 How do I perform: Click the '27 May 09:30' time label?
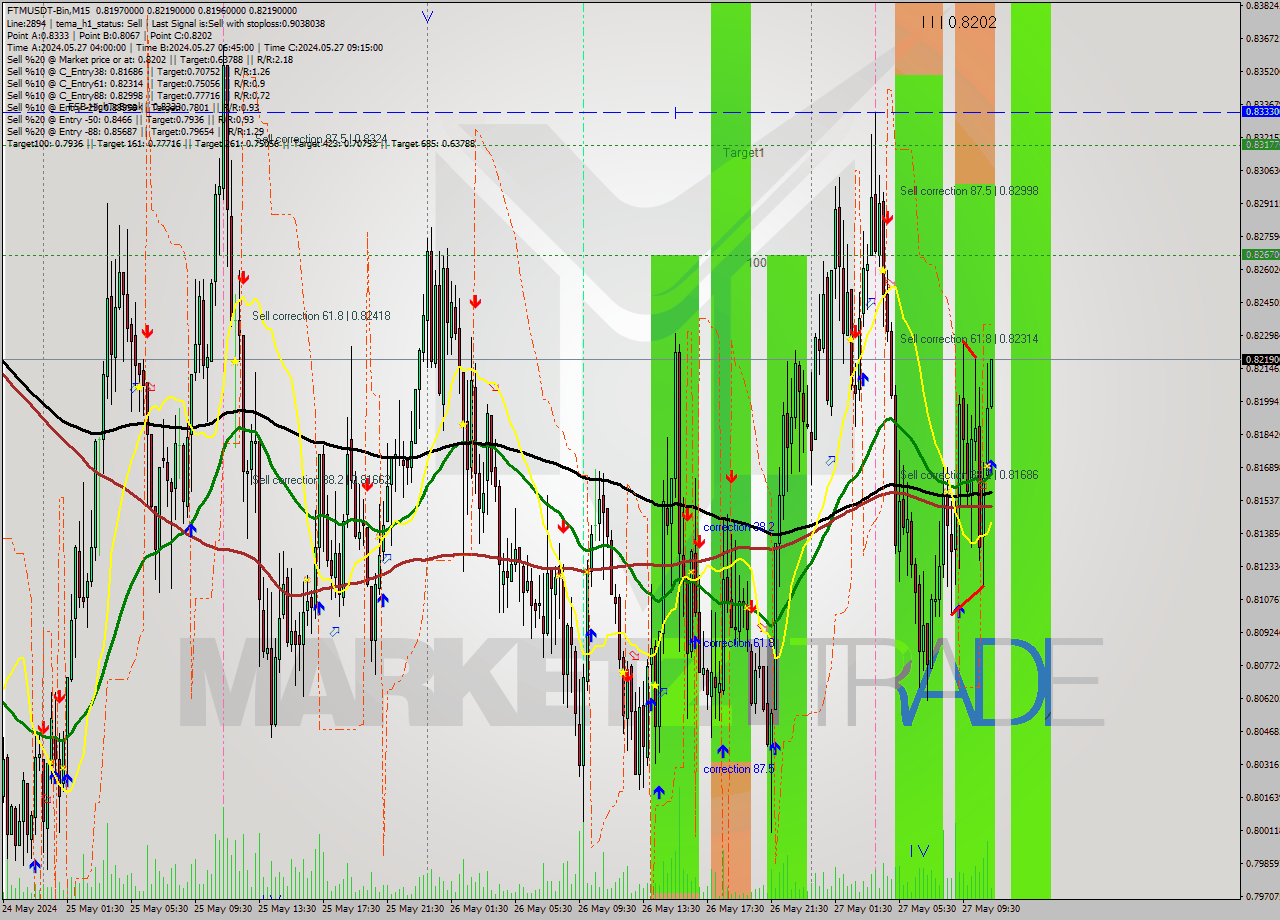click(991, 909)
